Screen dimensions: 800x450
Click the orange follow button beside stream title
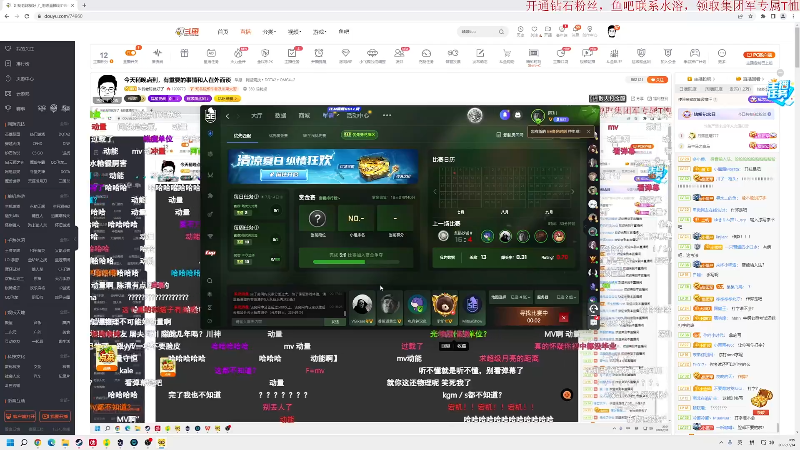coord(657,80)
